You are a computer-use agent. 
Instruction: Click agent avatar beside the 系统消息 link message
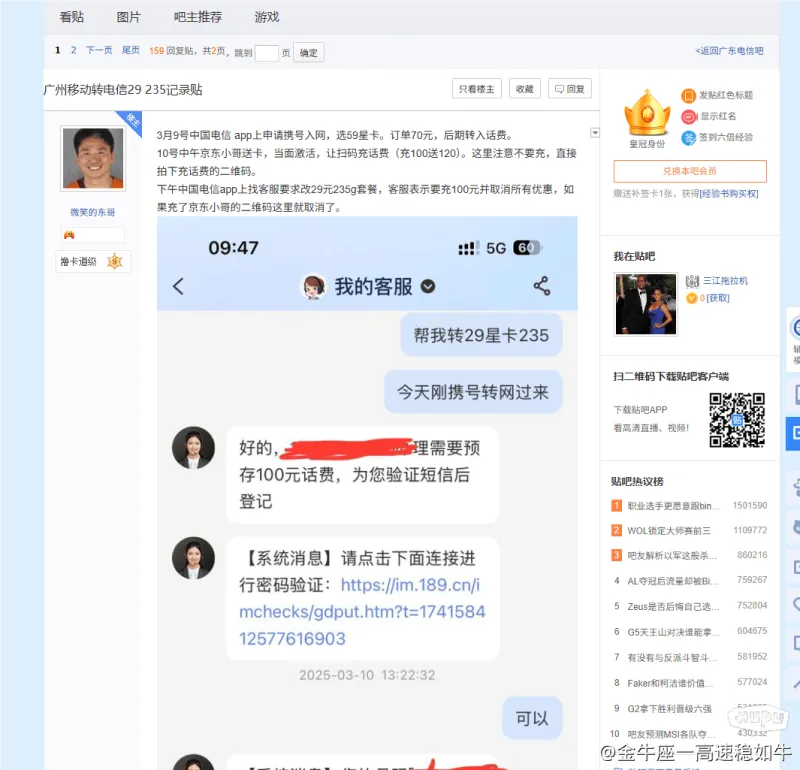tap(193, 558)
